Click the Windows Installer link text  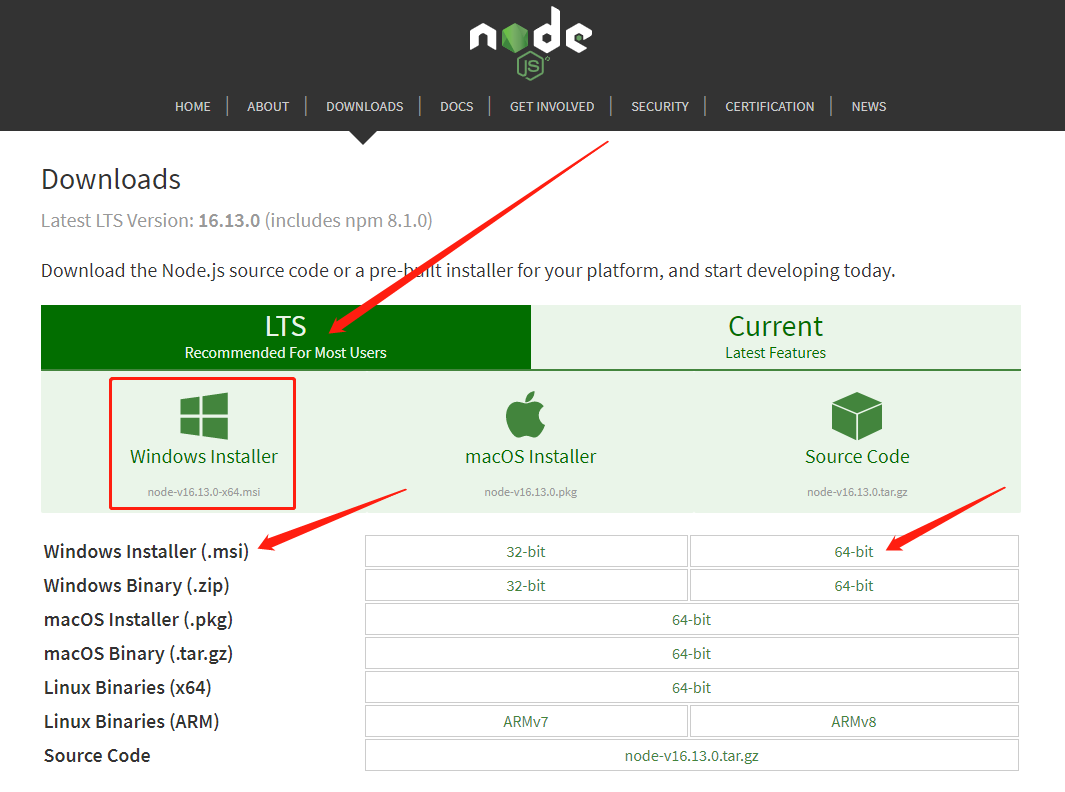(204, 456)
